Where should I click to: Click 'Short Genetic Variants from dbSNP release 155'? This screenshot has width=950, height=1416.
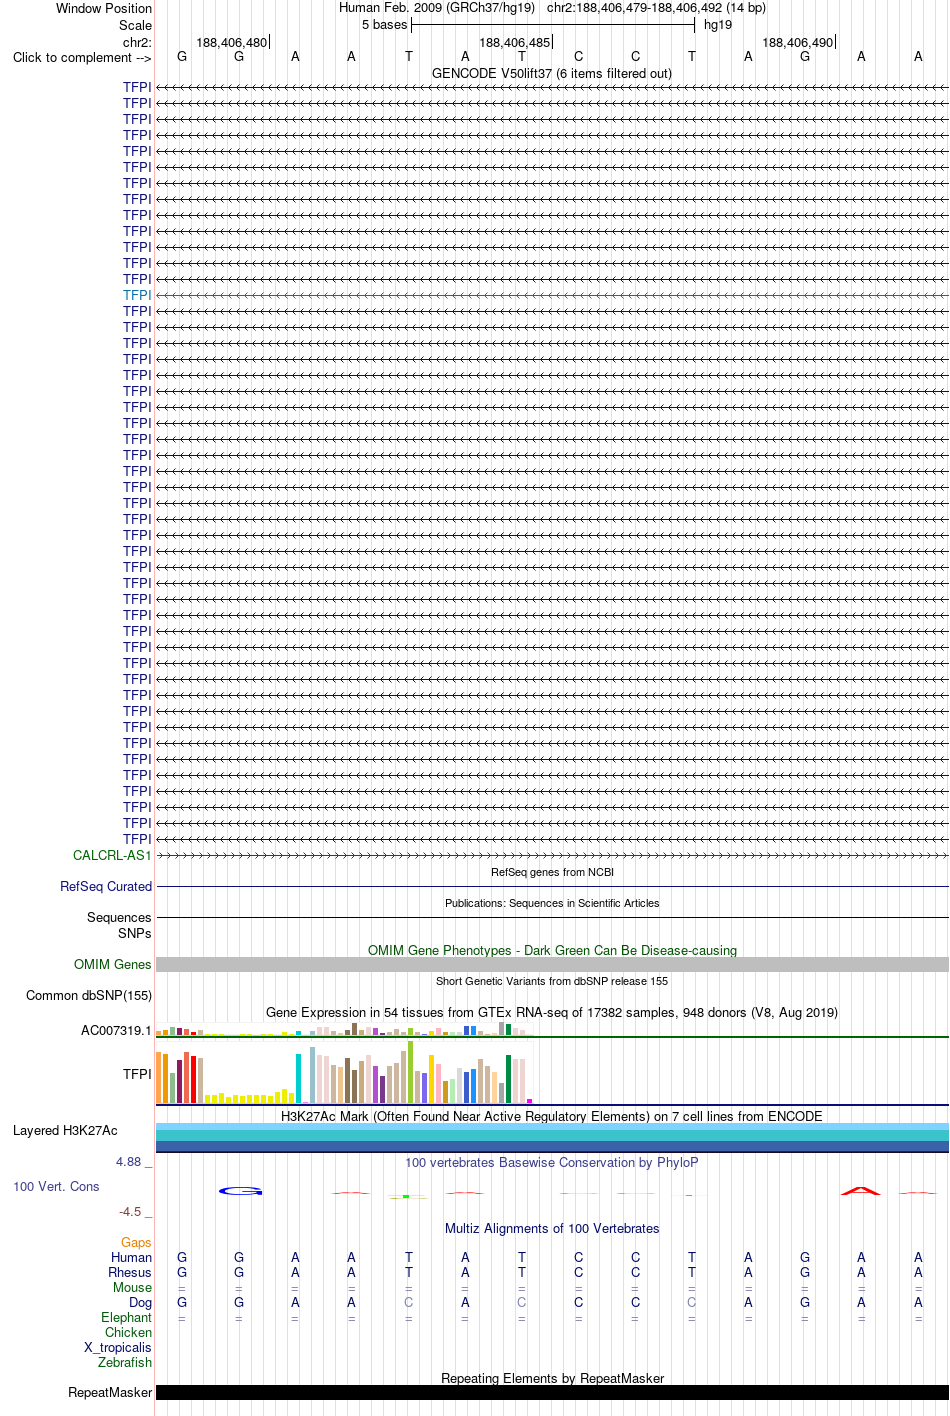pyautogui.click(x=552, y=981)
